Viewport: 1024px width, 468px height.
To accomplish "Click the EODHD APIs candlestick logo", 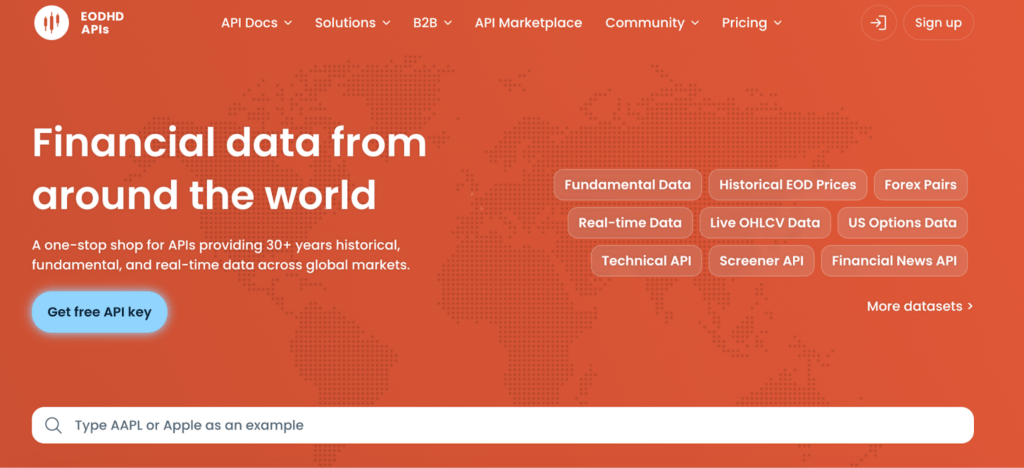I will click(x=52, y=22).
